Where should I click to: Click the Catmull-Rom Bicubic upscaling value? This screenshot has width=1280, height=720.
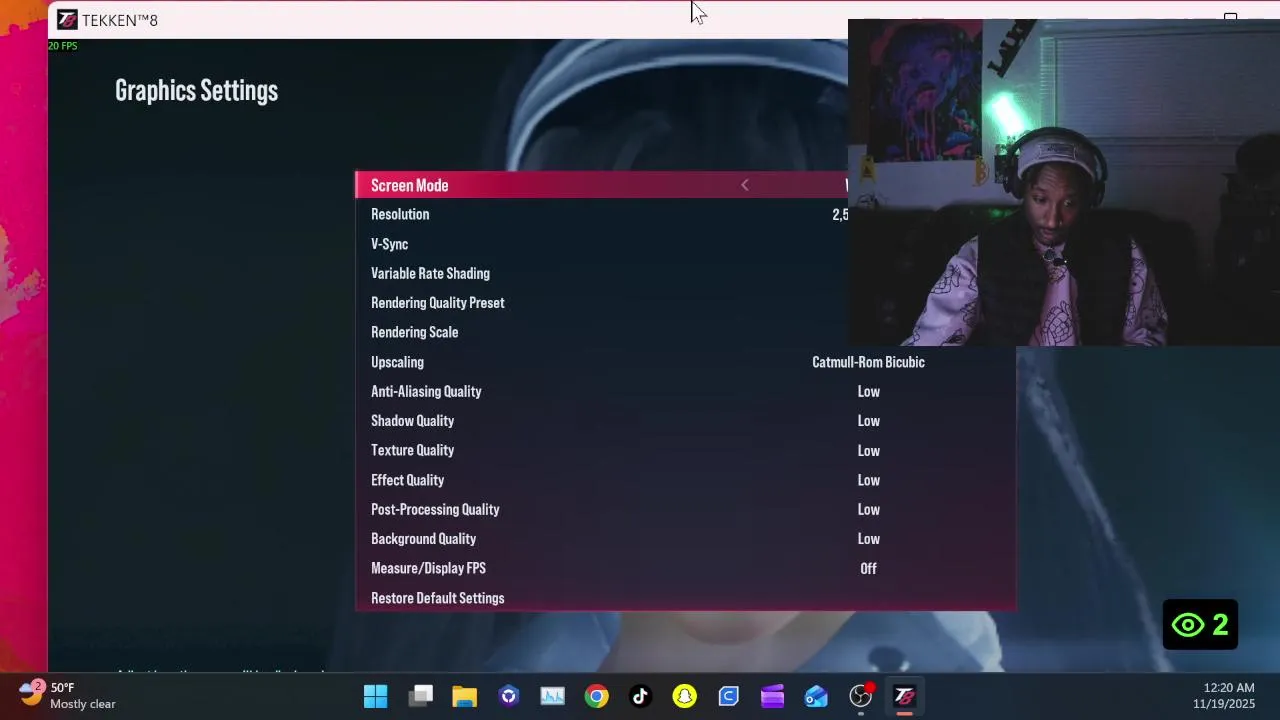pyautogui.click(x=868, y=362)
